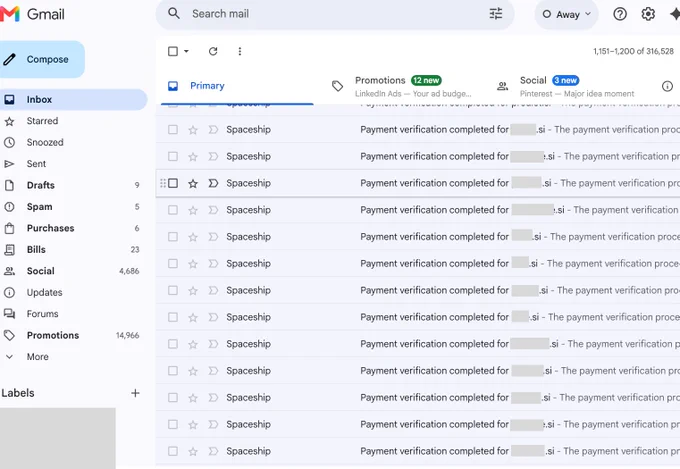The image size is (680, 469).
Task: Create a new label with plus icon
Action: tap(135, 393)
